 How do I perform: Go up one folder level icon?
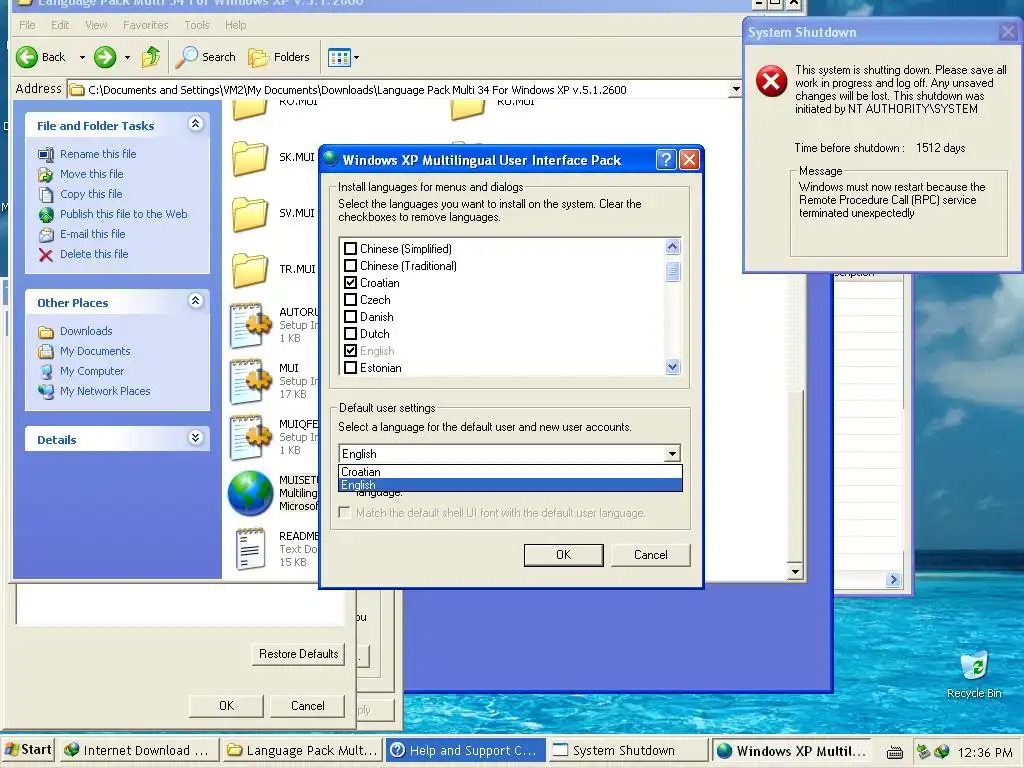click(x=151, y=57)
